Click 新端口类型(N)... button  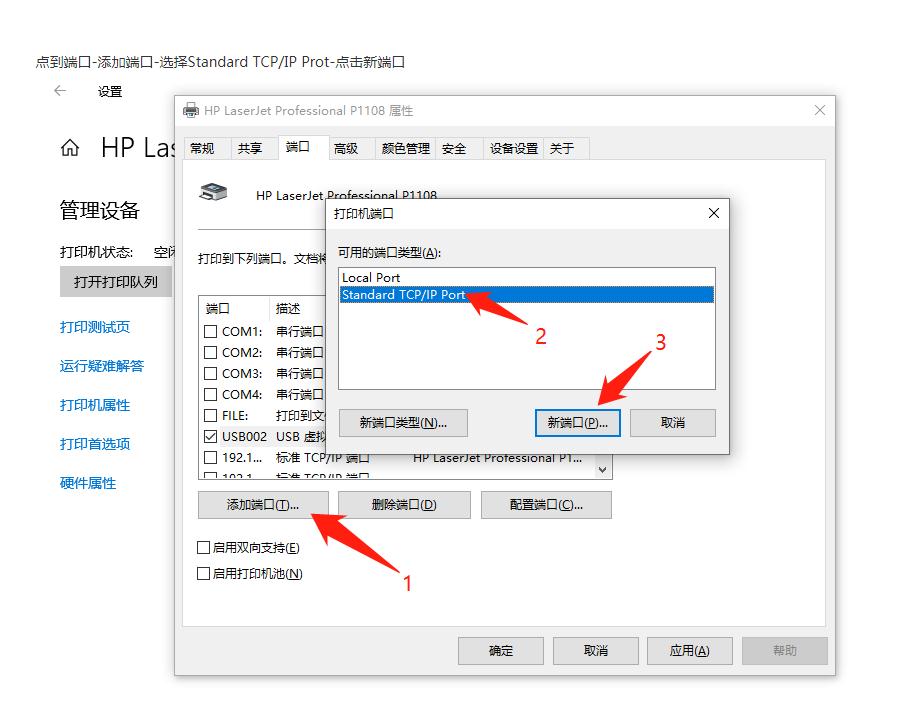tap(404, 423)
